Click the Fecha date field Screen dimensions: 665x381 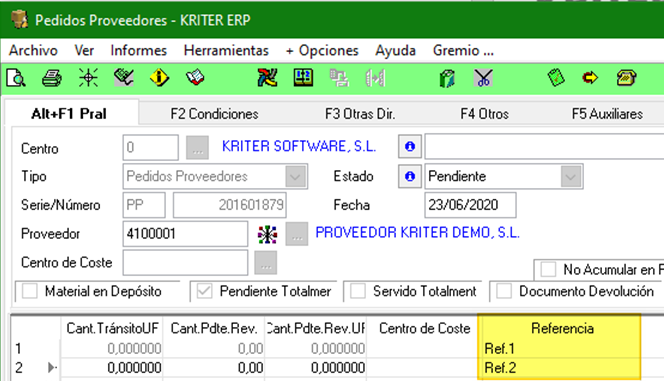click(470, 205)
